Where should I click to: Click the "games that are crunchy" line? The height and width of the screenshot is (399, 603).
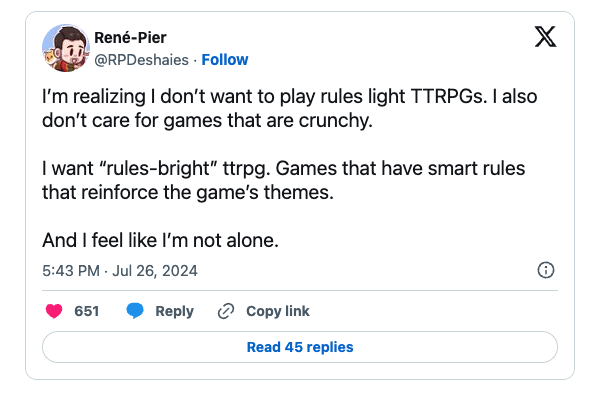(207, 121)
